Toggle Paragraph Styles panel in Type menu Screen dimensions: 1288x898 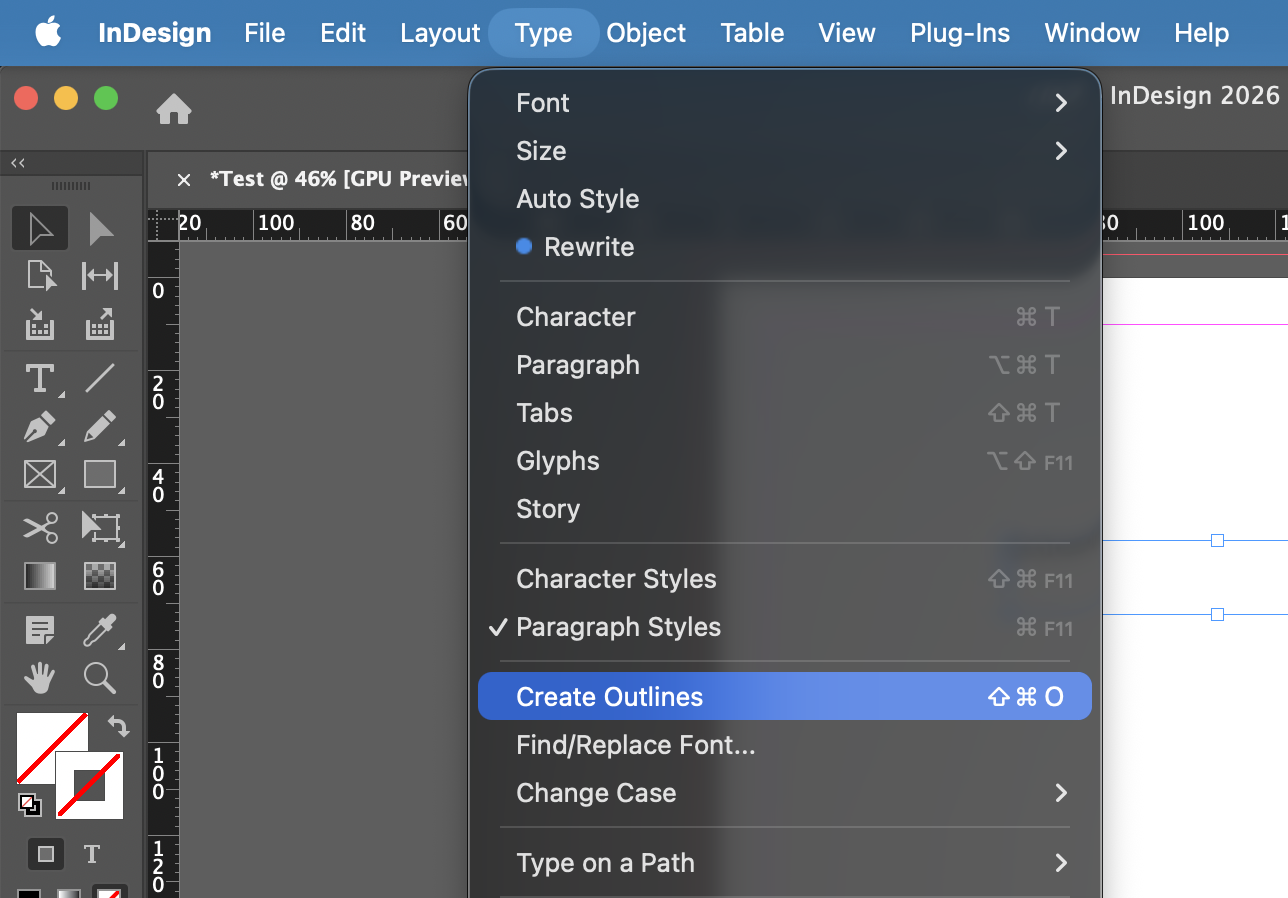[x=785, y=627]
